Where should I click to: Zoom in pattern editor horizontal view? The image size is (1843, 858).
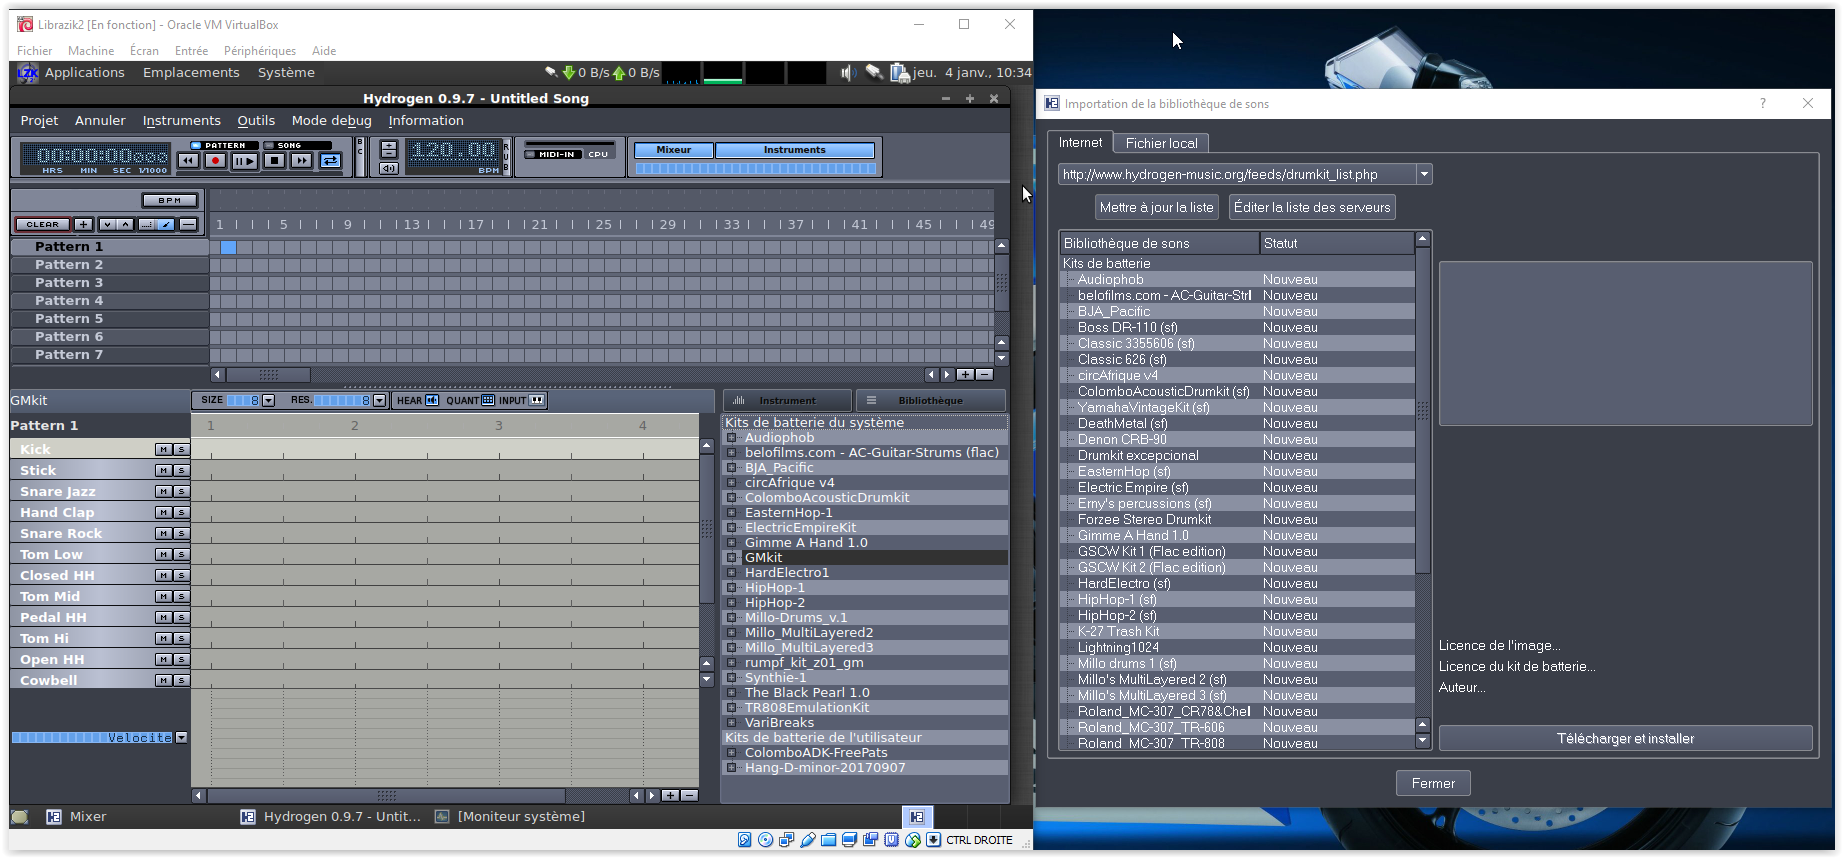(x=670, y=795)
